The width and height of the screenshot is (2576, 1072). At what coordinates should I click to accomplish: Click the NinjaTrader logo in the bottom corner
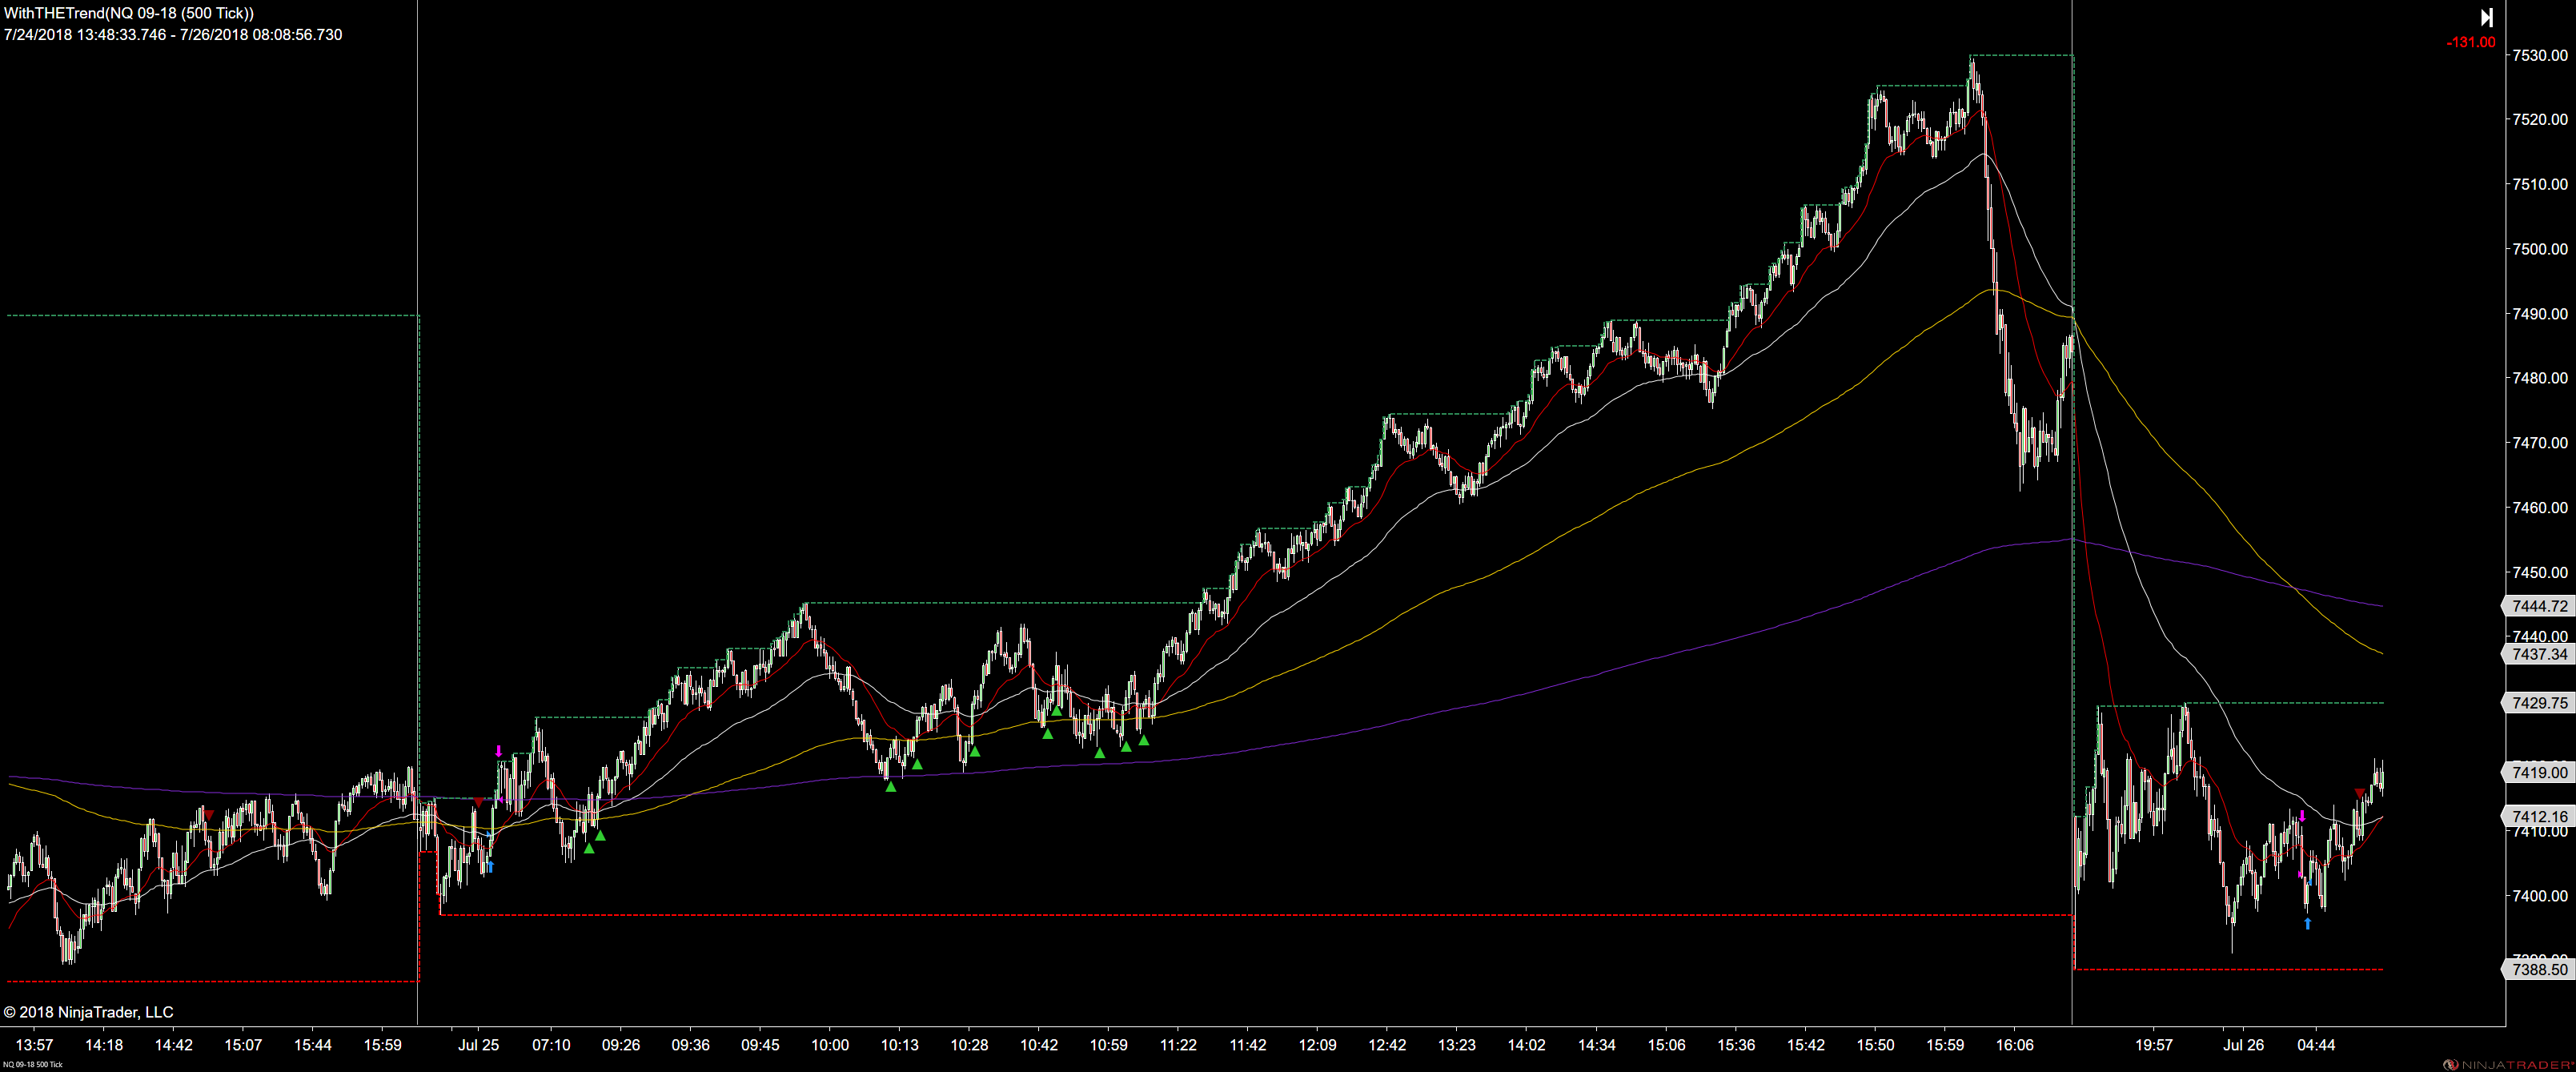pos(2508,1064)
